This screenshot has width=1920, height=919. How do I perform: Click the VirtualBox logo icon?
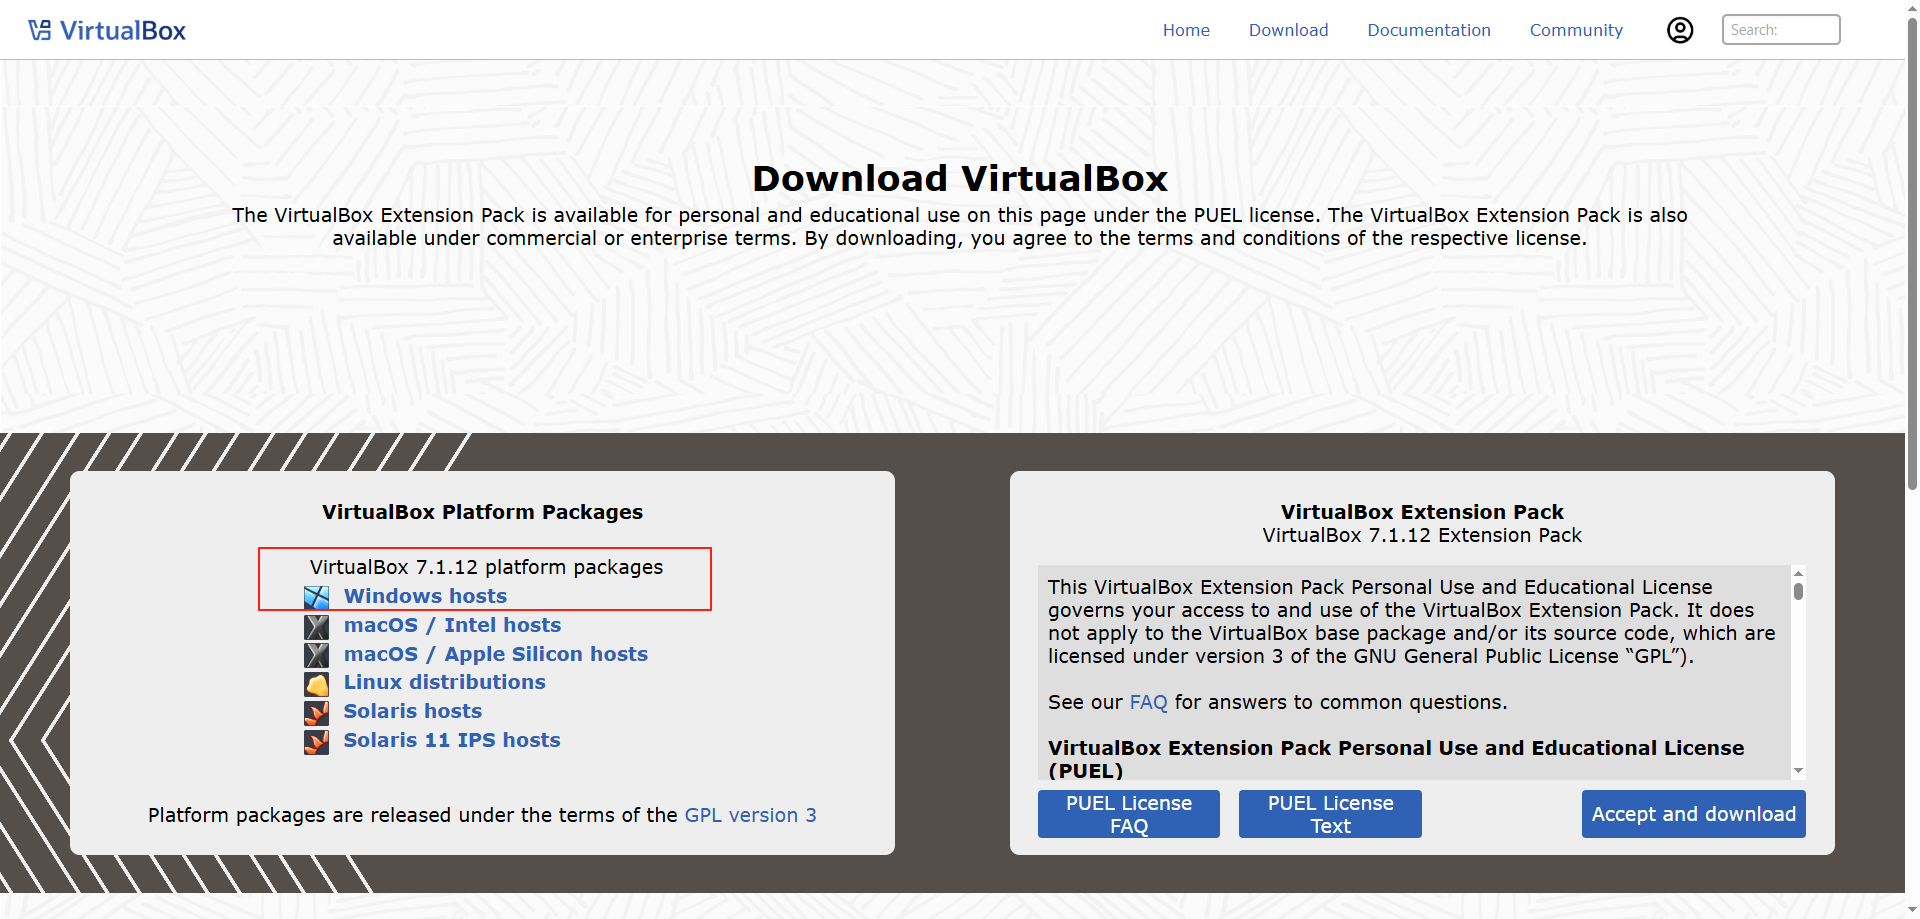pyautogui.click(x=39, y=29)
